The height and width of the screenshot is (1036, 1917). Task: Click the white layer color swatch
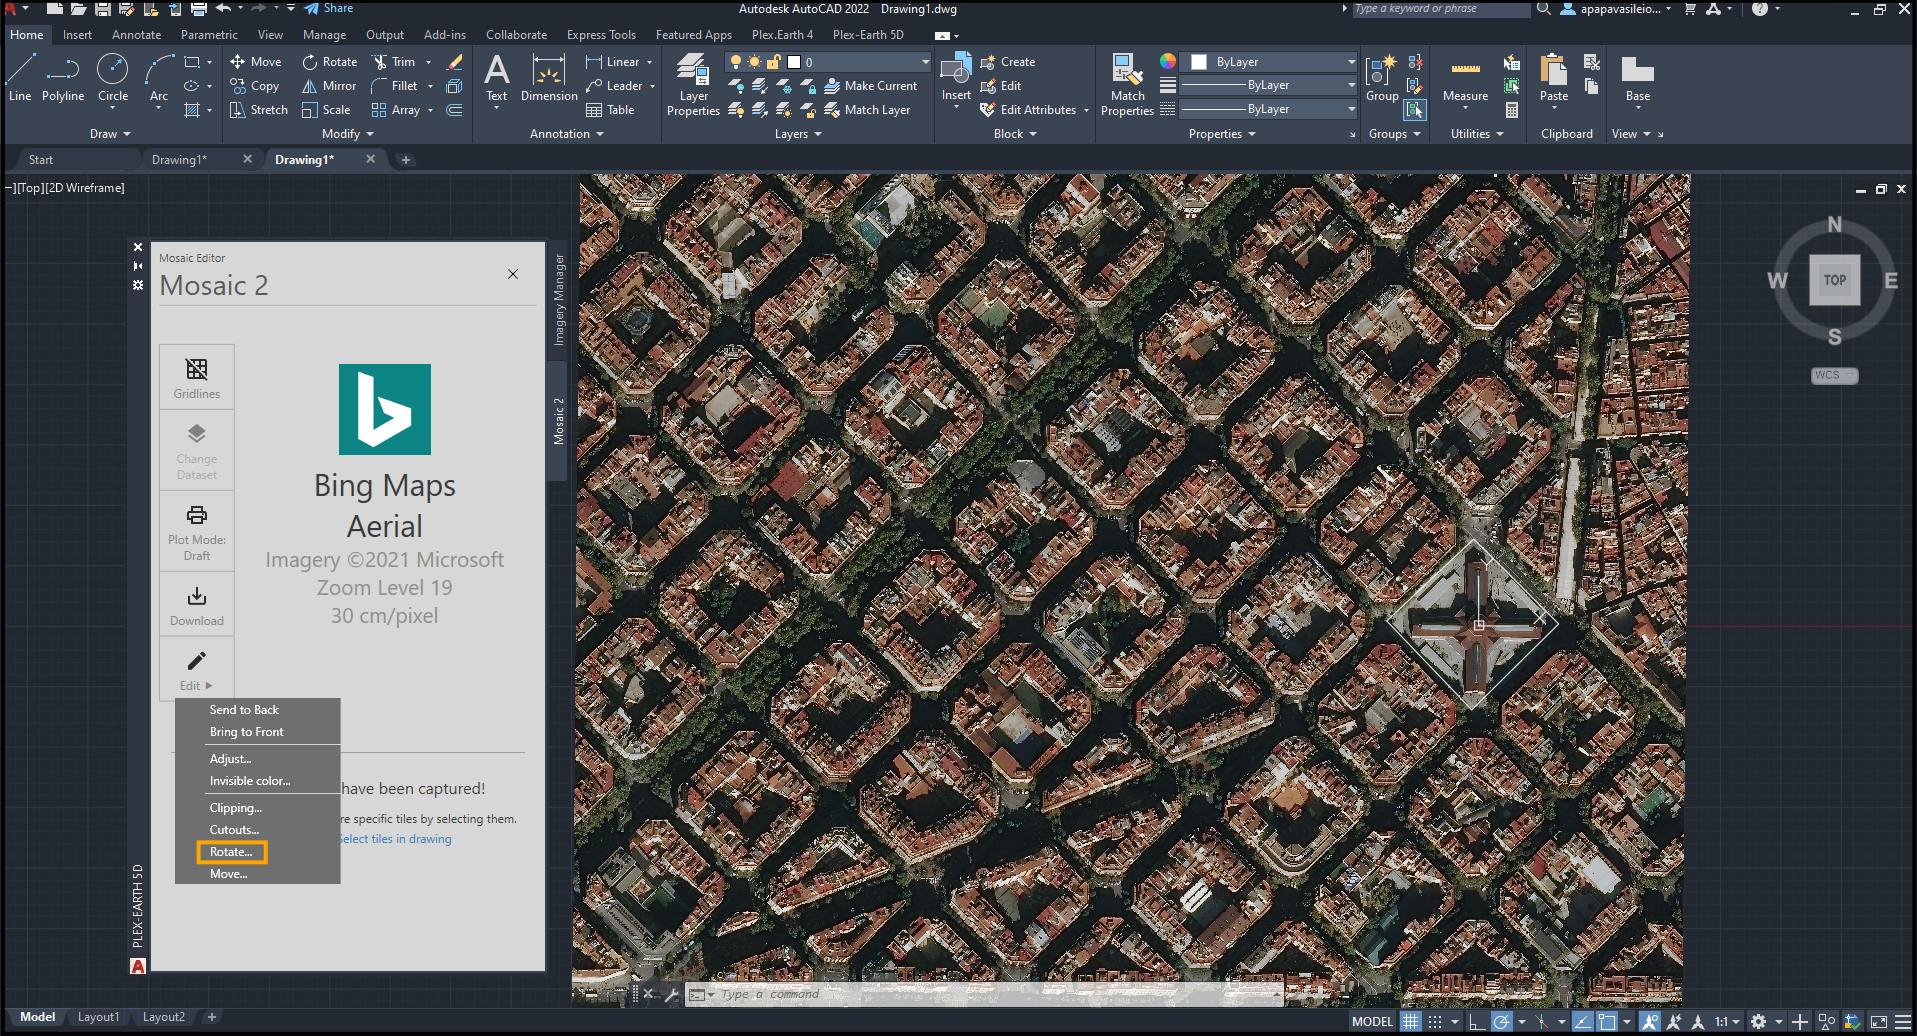coord(794,62)
